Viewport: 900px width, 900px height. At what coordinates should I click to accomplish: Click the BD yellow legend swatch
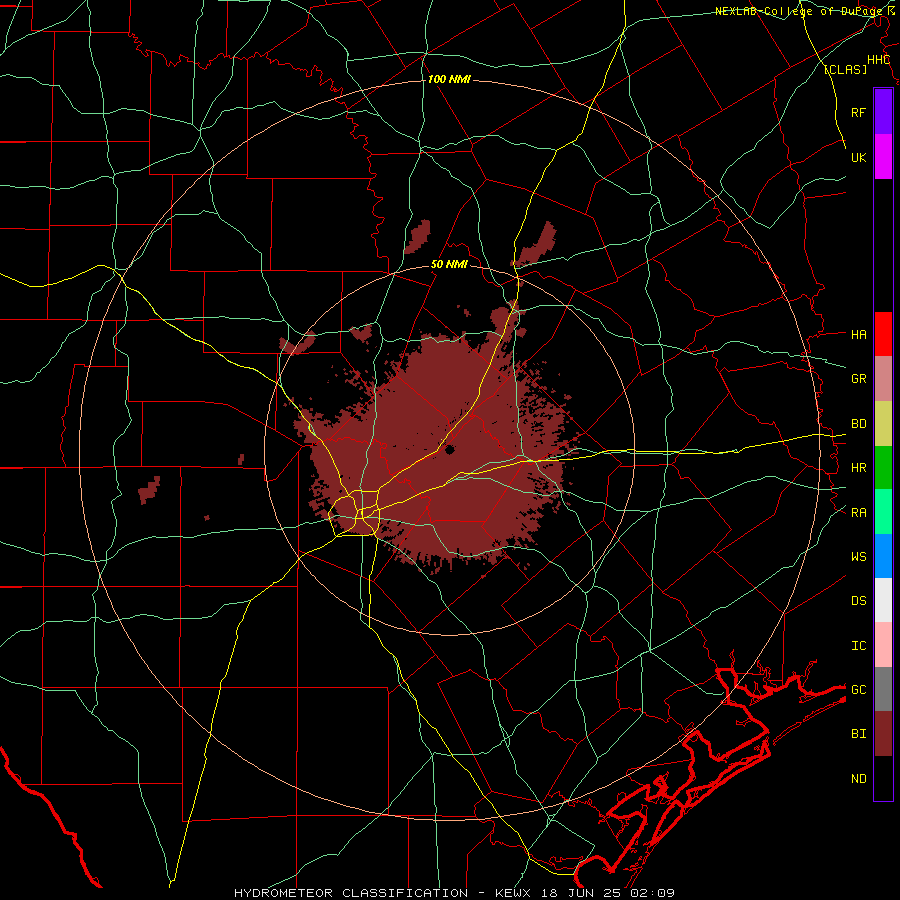(883, 423)
